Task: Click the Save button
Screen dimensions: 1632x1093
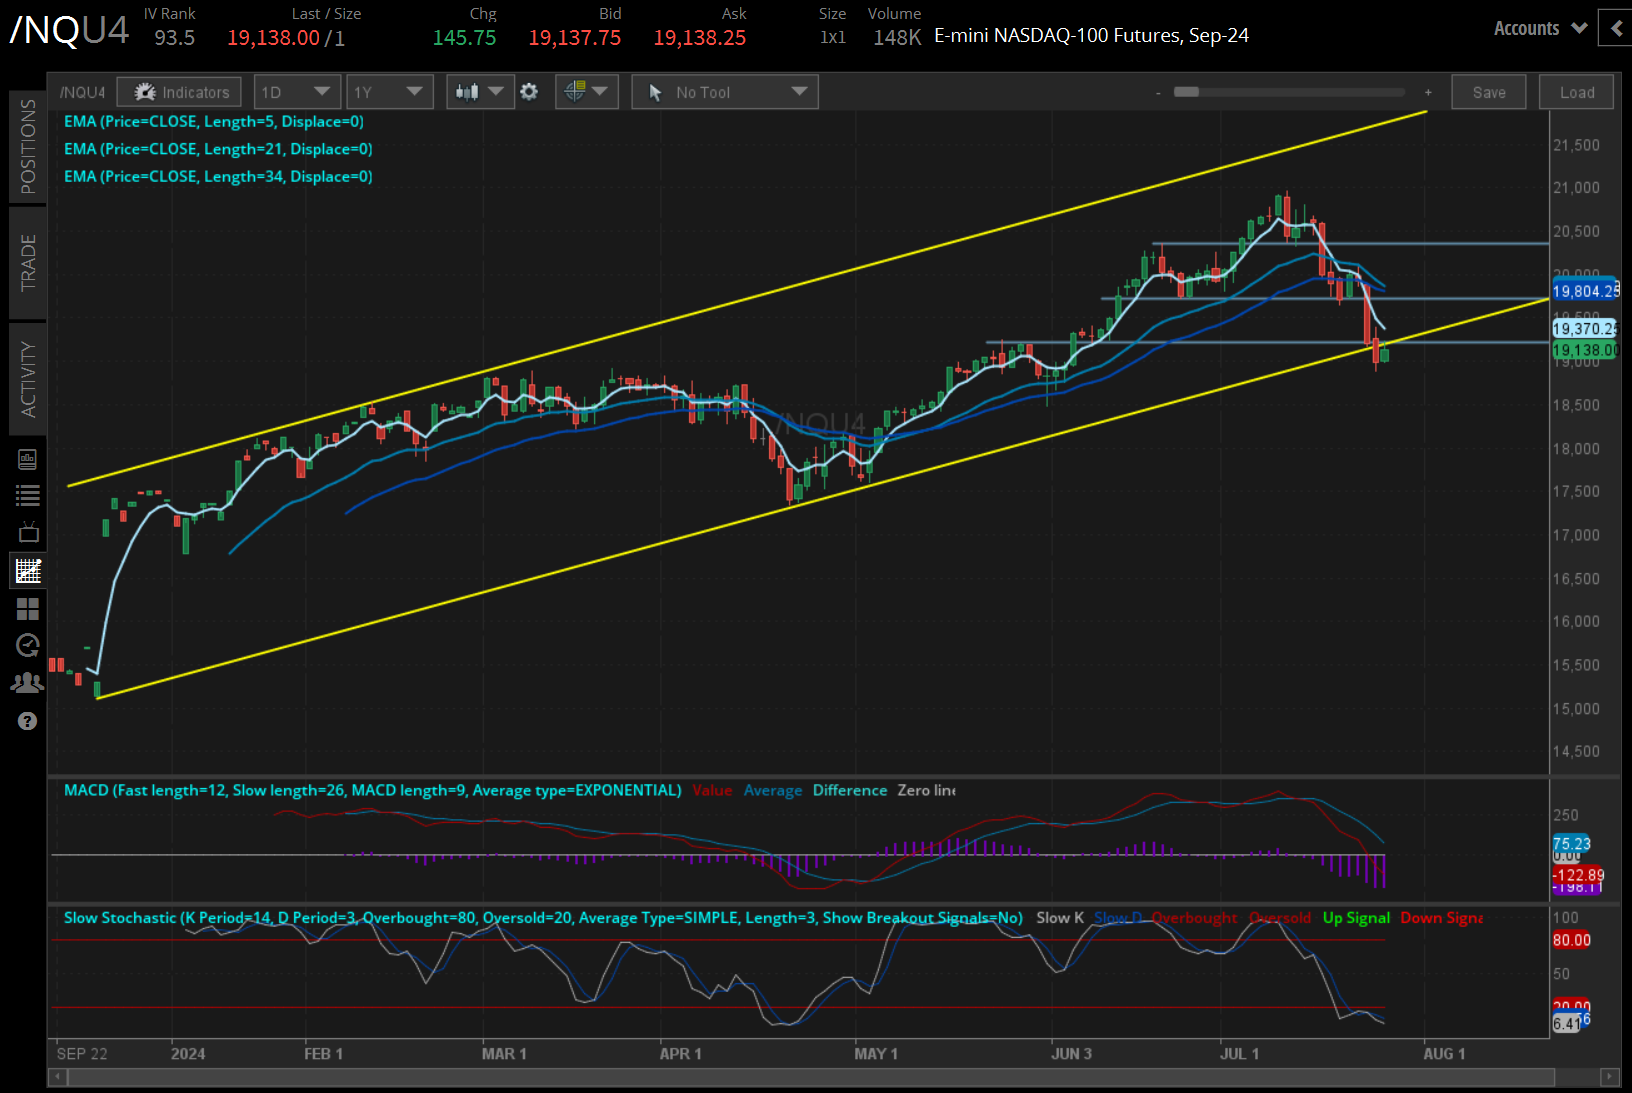Action: [x=1489, y=91]
